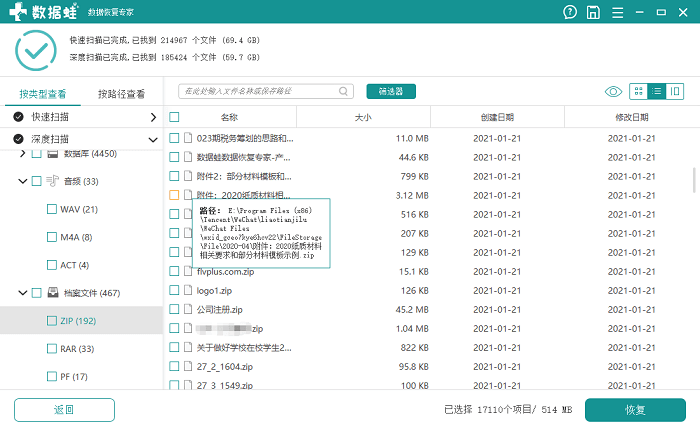Toggle the eye preview icon

(x=613, y=92)
